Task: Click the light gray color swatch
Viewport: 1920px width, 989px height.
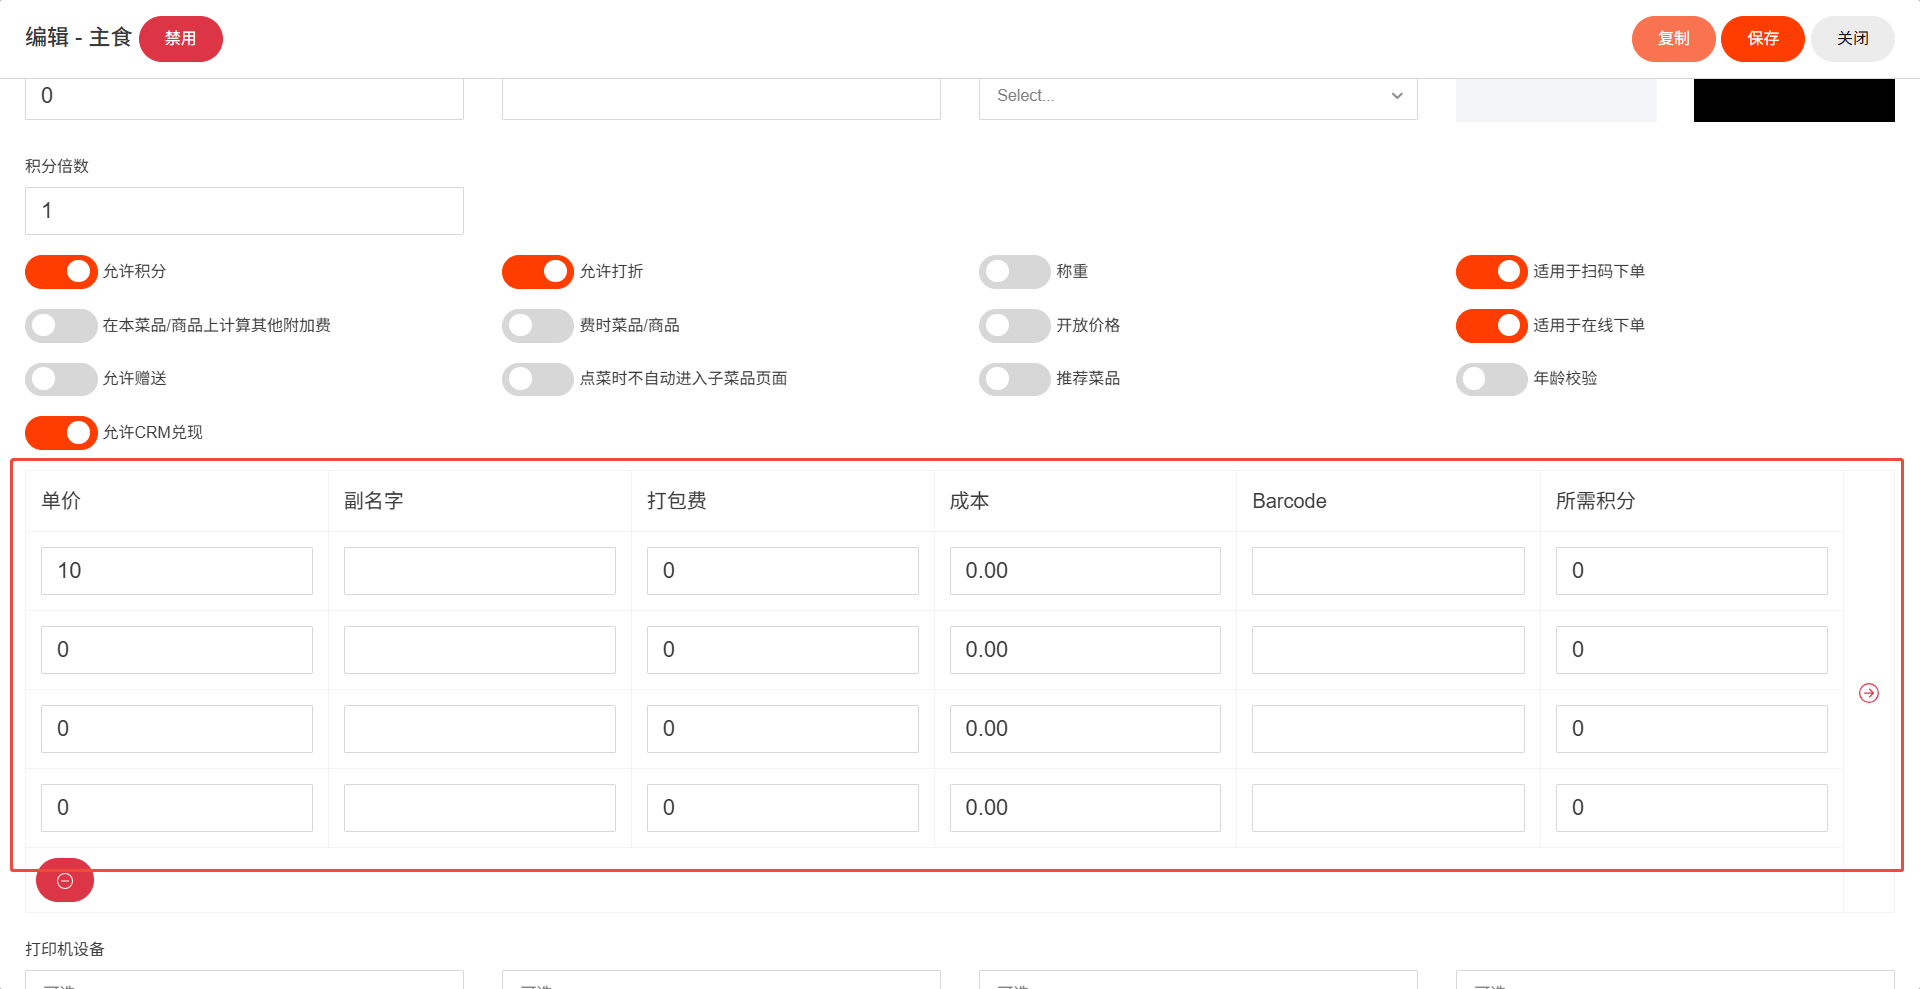Action: (1556, 101)
